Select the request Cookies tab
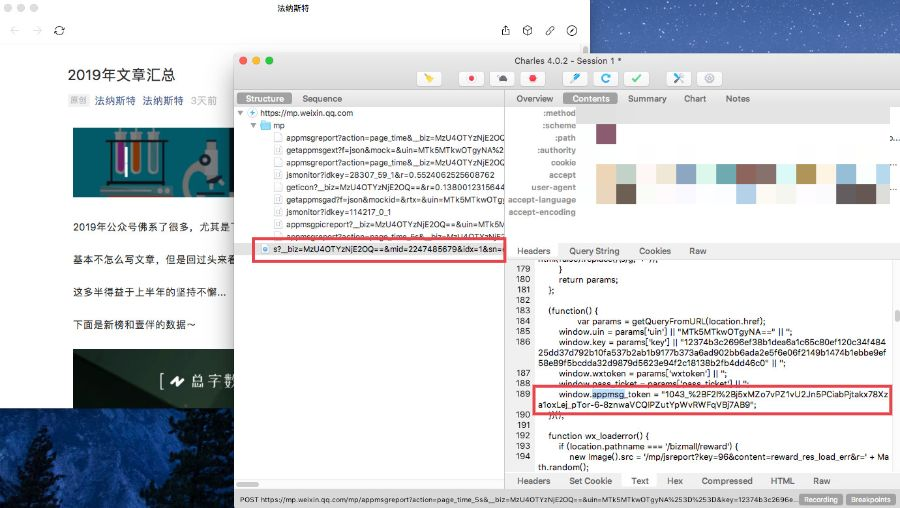This screenshot has width=900, height=508. [655, 251]
